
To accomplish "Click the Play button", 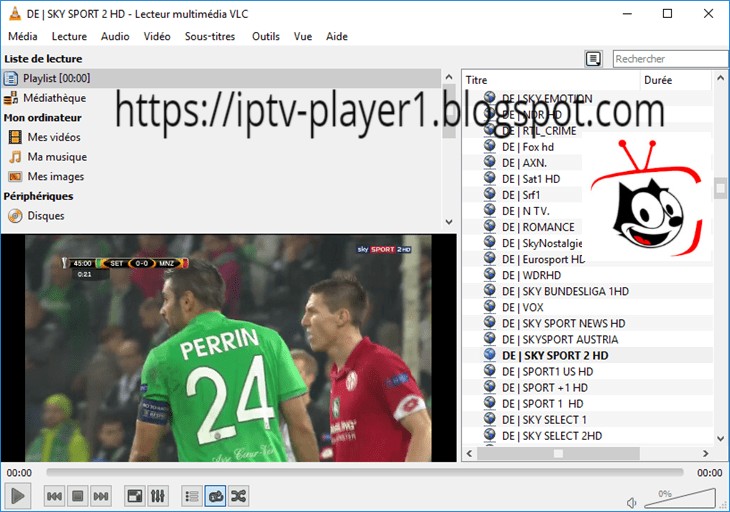I will point(18,496).
